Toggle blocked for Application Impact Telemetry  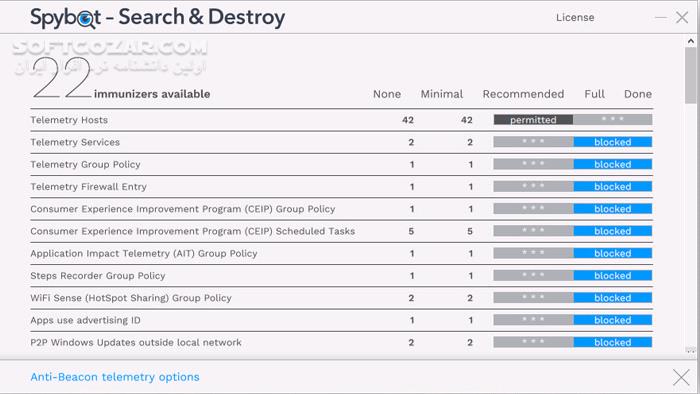click(612, 253)
